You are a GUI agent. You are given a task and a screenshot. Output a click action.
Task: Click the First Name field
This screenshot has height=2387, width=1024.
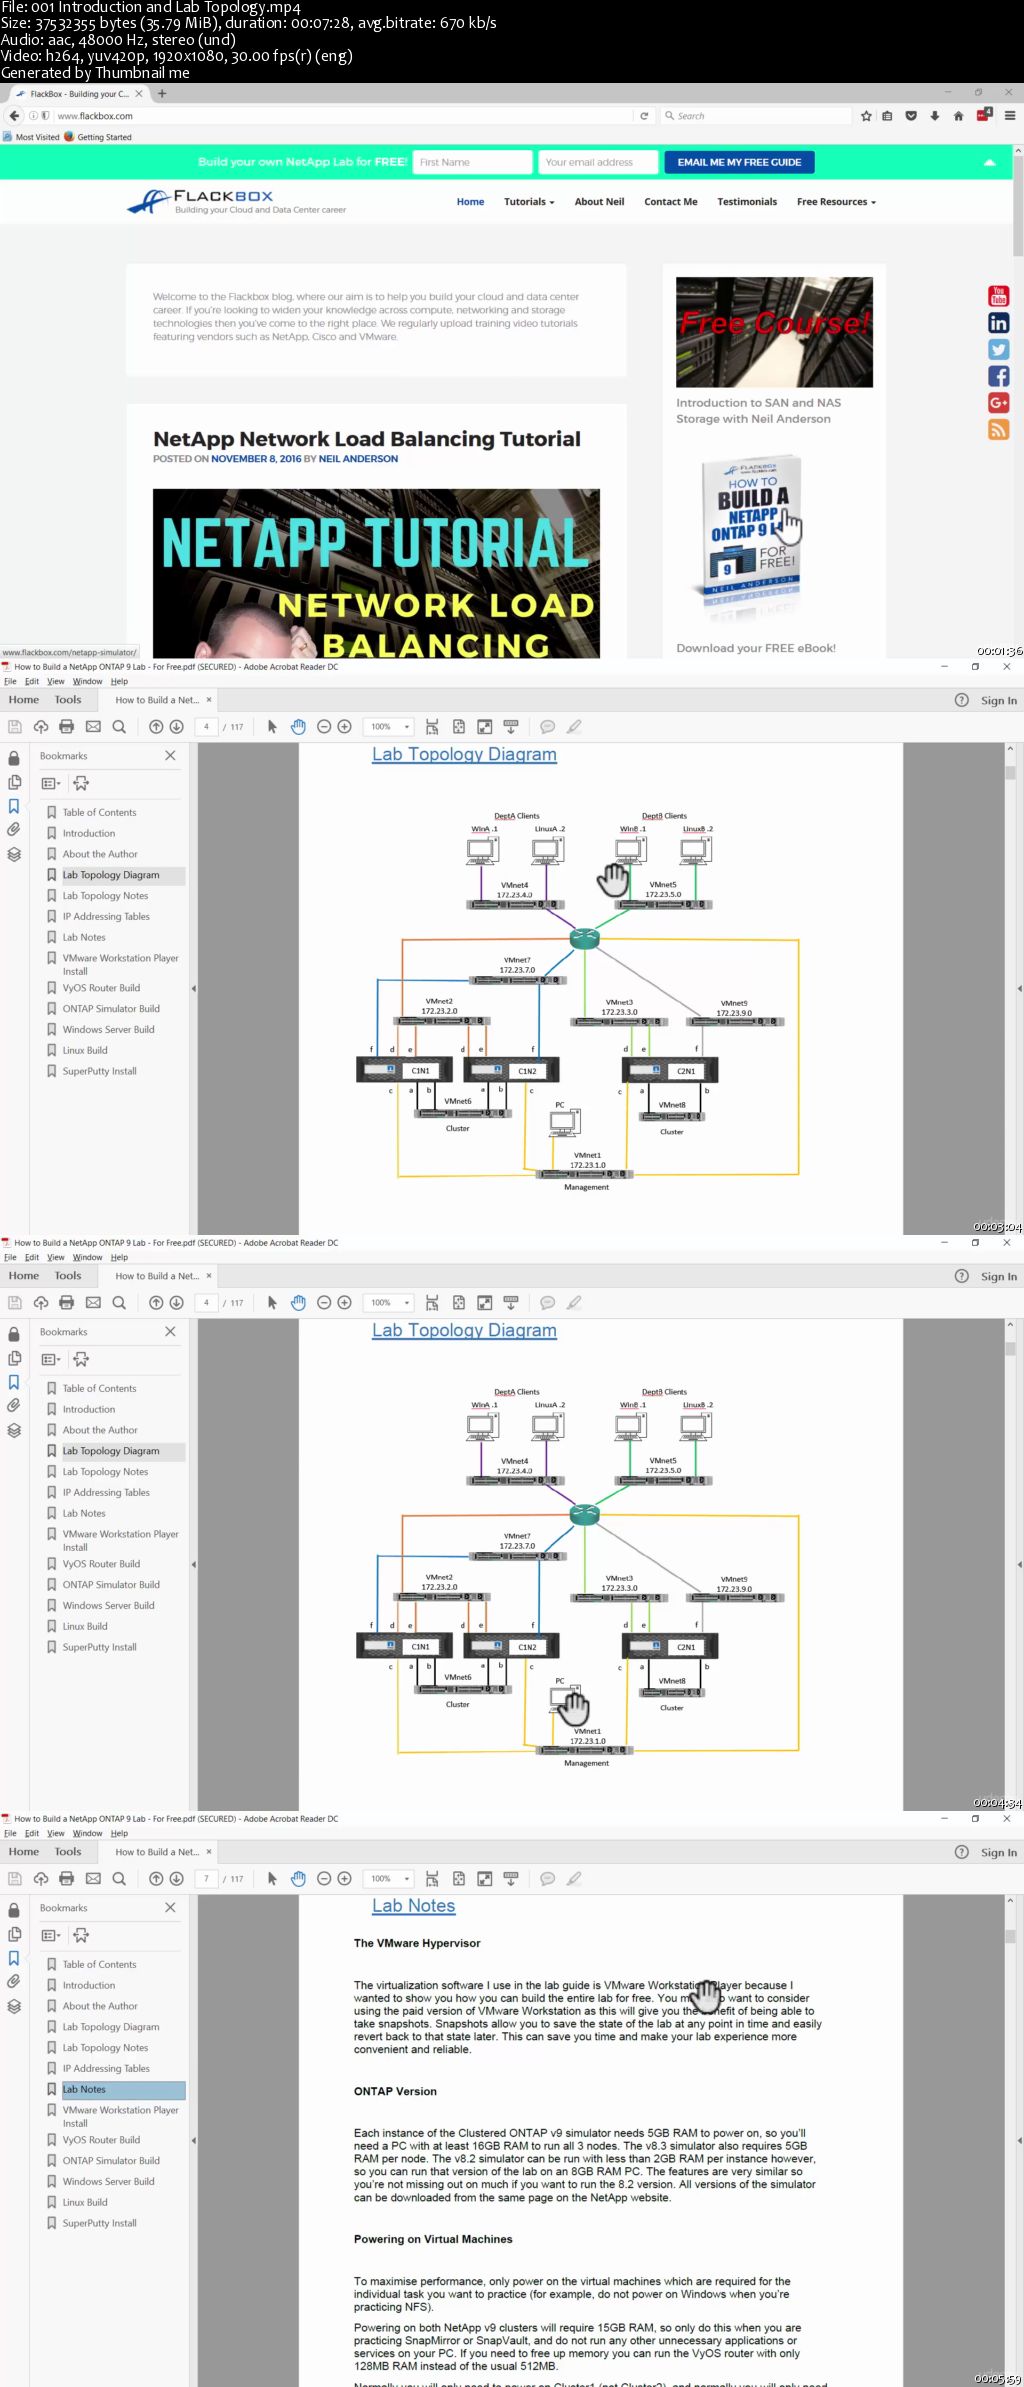pos(471,162)
